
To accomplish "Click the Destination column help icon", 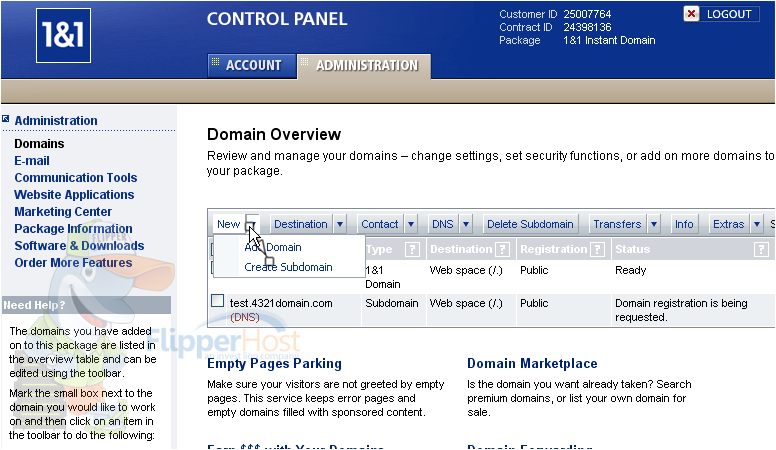I will 502,249.
